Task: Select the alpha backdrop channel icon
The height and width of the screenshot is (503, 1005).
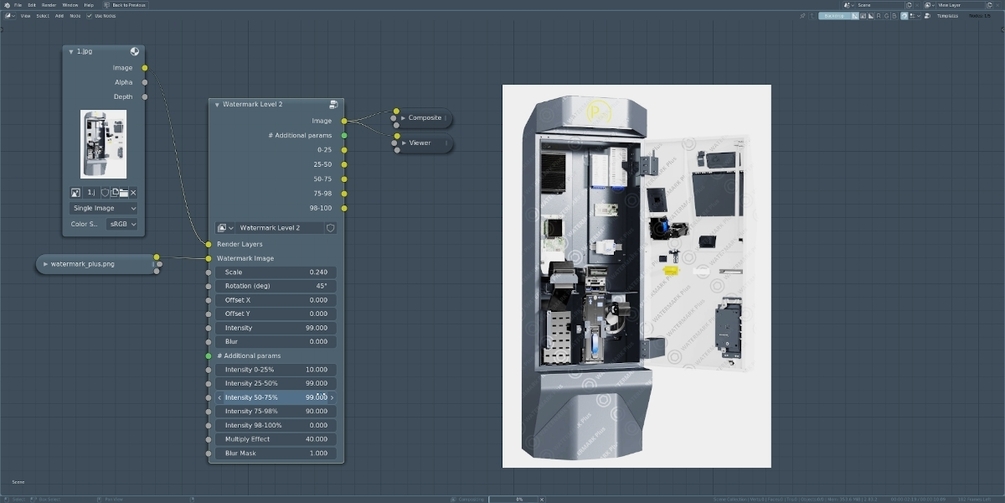Action: pos(870,16)
